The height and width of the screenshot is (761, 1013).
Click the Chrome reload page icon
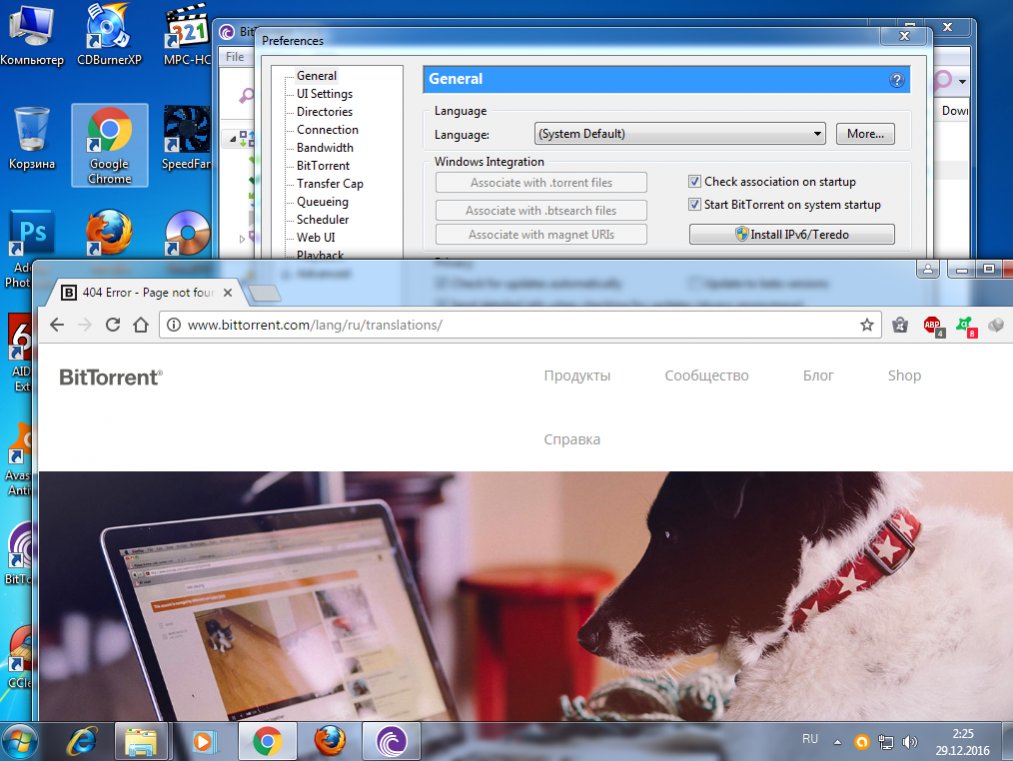(x=113, y=325)
